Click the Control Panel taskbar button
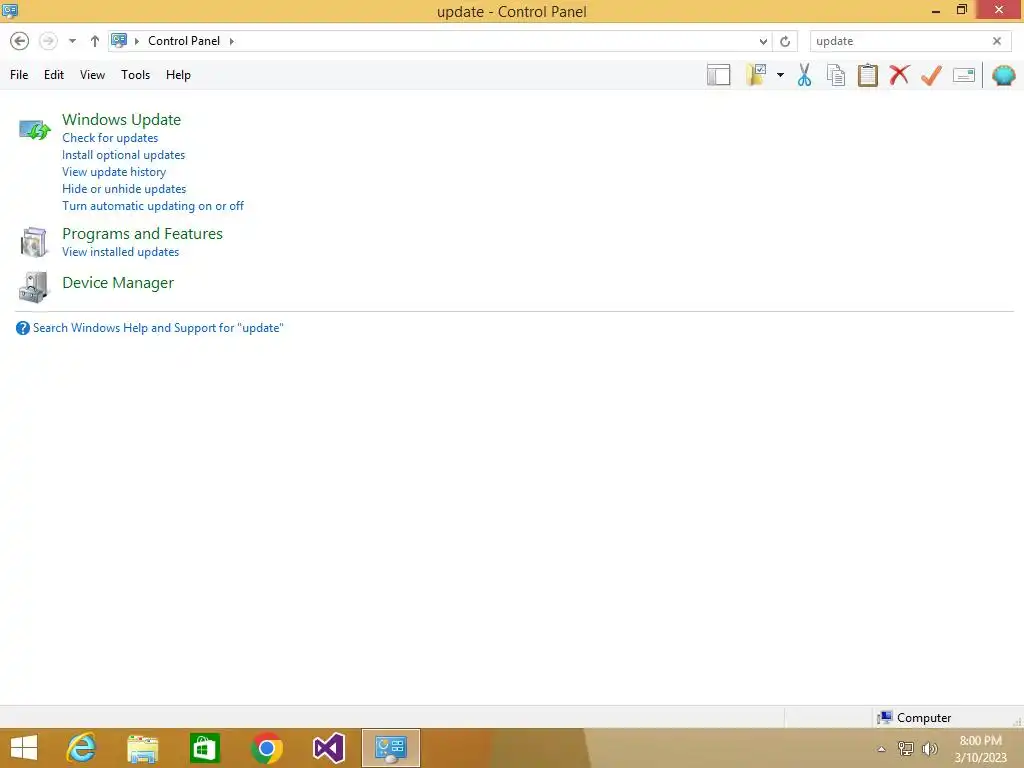Viewport: 1024px width, 768px height. point(391,748)
